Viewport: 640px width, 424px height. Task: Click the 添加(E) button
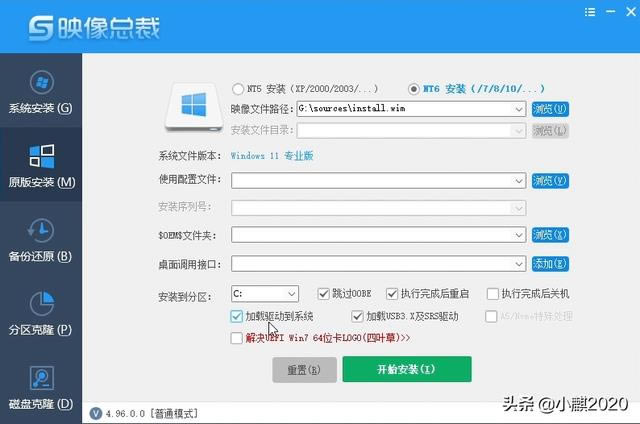(x=550, y=264)
